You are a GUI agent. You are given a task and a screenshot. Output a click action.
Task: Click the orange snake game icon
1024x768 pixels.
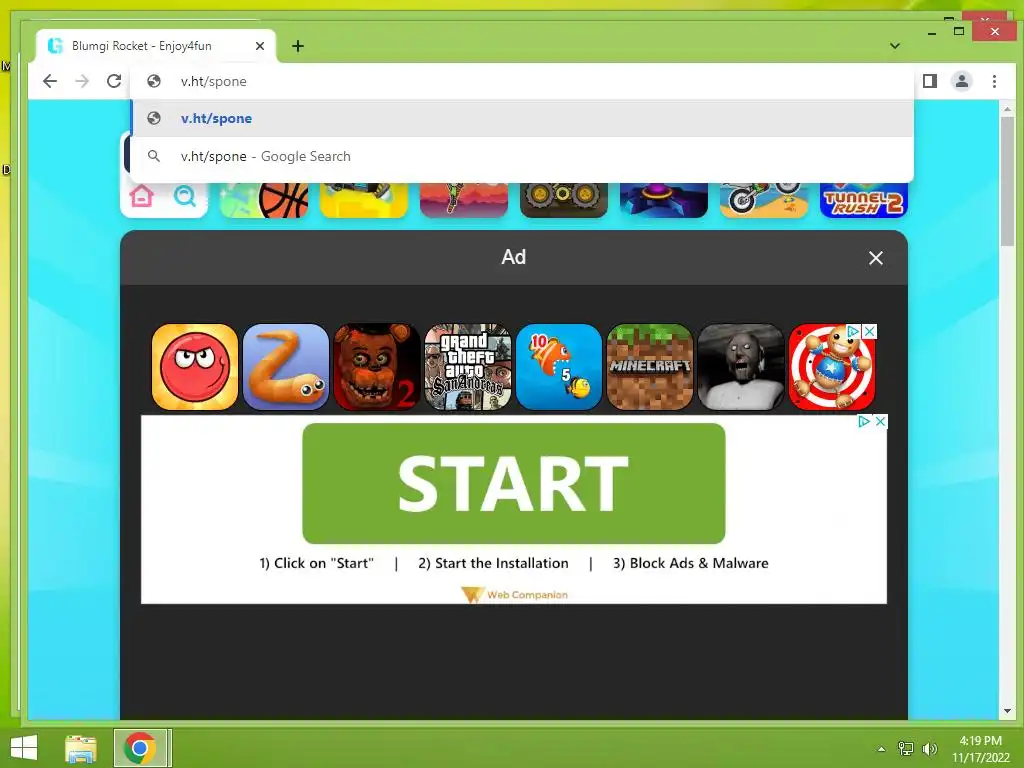[x=286, y=367]
